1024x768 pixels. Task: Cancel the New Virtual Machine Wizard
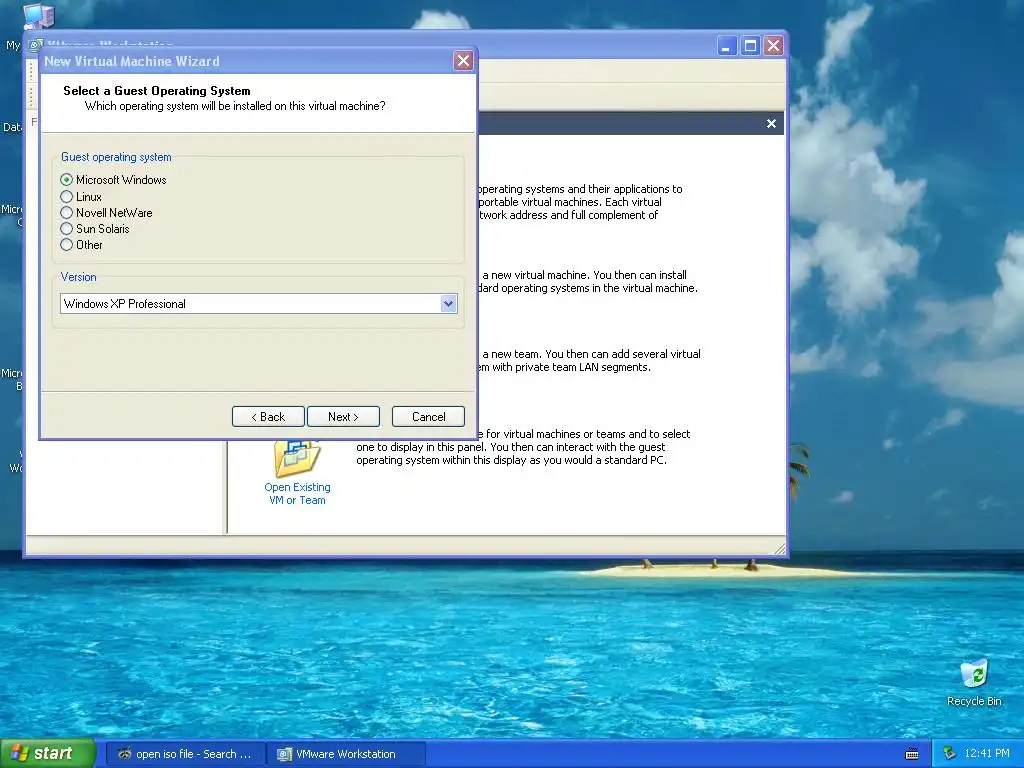click(428, 417)
